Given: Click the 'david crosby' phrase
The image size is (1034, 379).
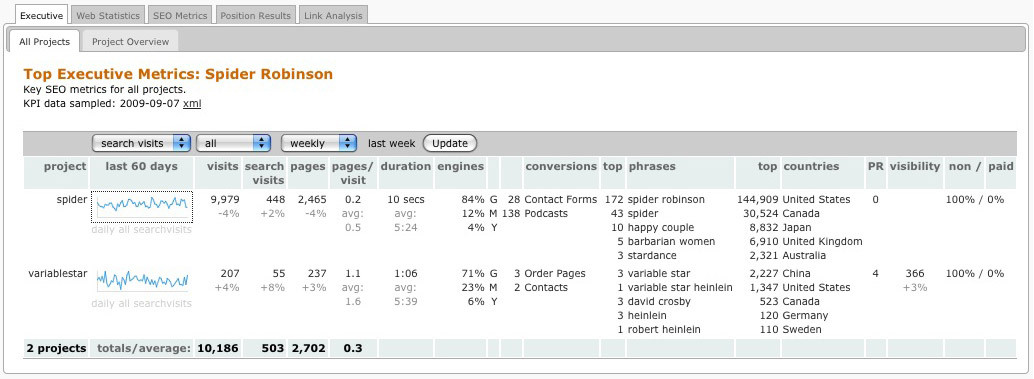Looking at the screenshot, I should [659, 301].
